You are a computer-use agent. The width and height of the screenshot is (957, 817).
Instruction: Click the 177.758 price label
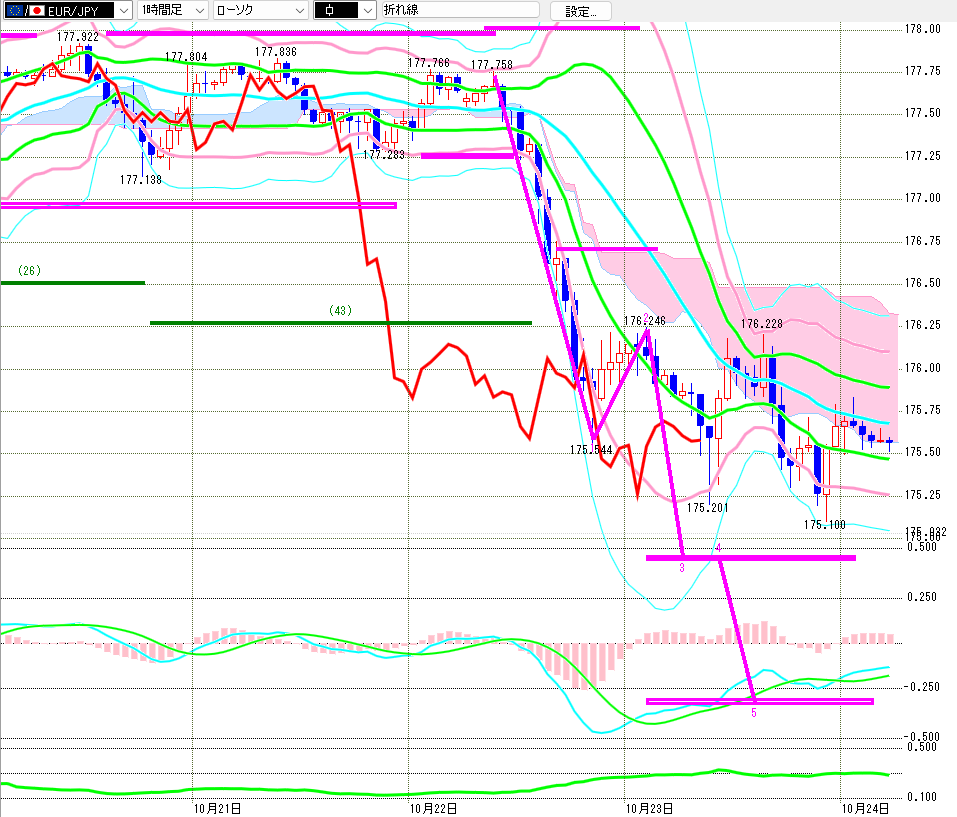[x=492, y=65]
